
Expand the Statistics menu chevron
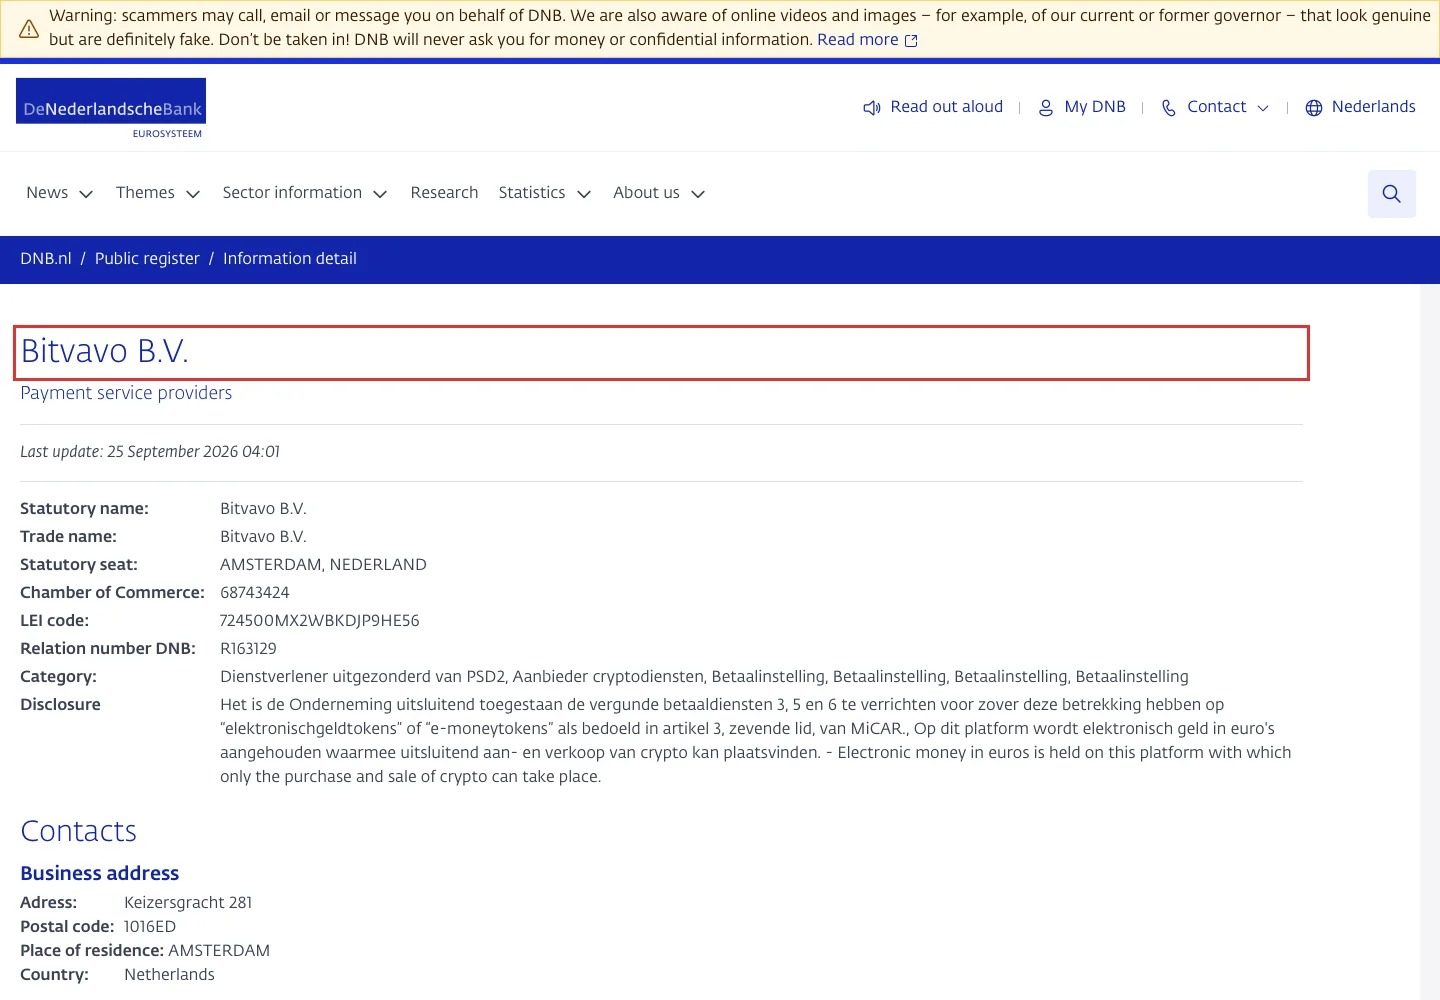pos(584,194)
